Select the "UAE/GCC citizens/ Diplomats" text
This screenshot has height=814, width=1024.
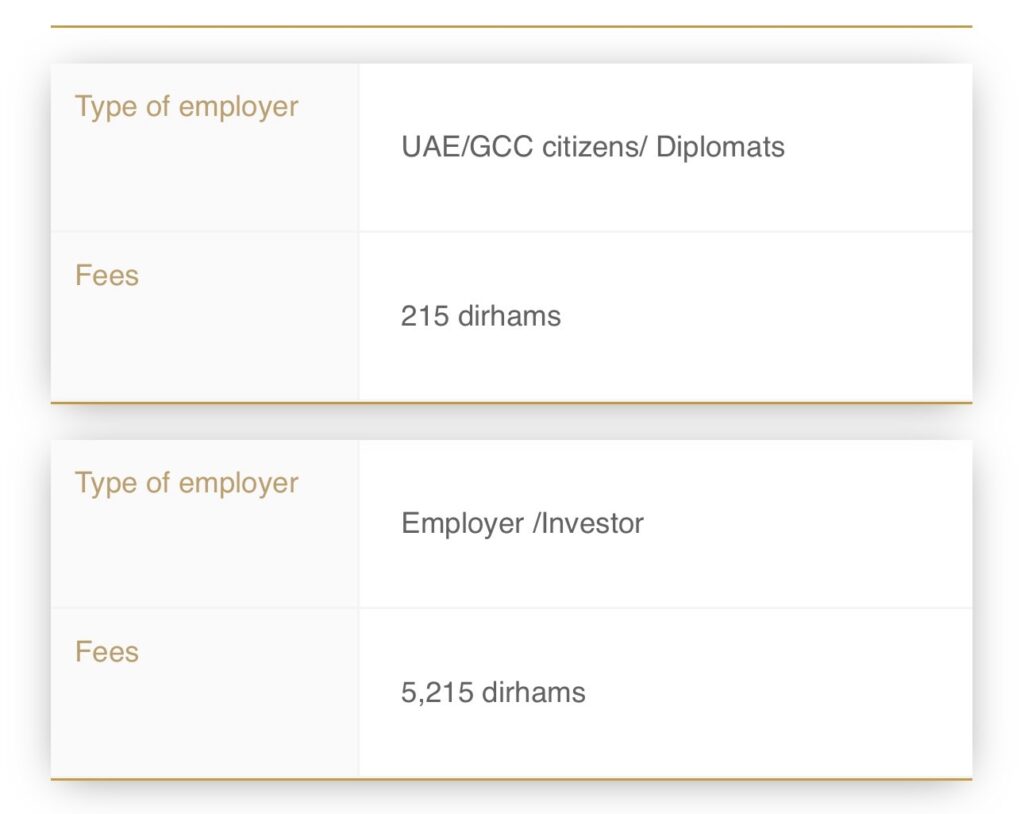[x=592, y=147]
